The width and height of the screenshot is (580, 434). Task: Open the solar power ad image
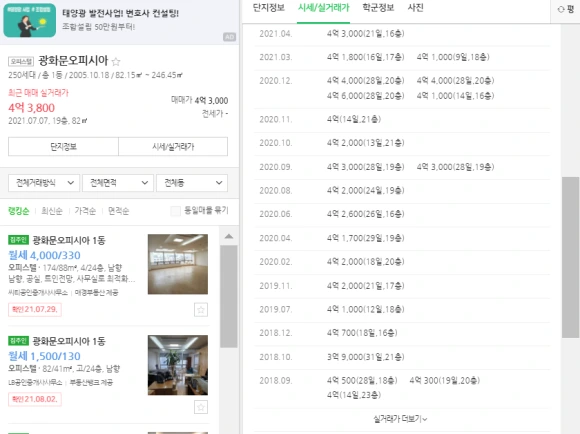[30, 20]
